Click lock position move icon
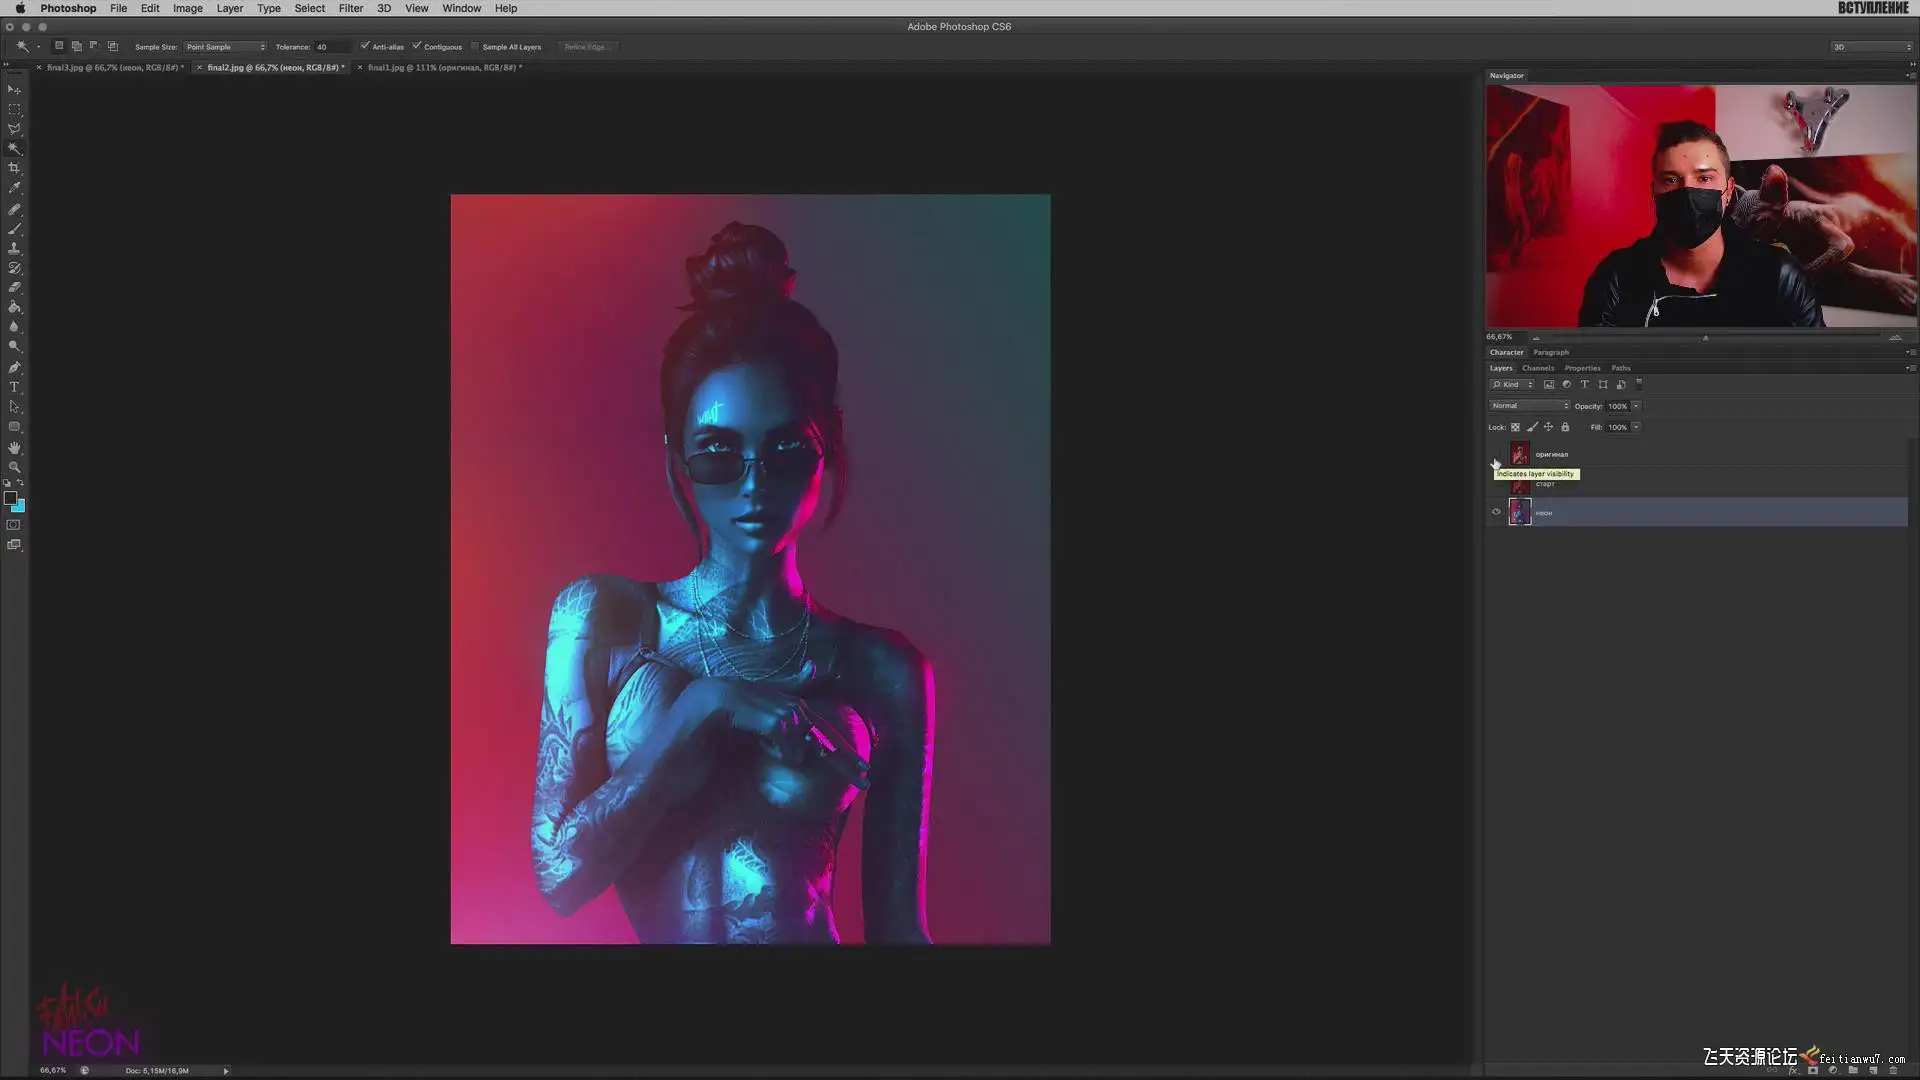This screenshot has width=1920, height=1080. click(1548, 427)
